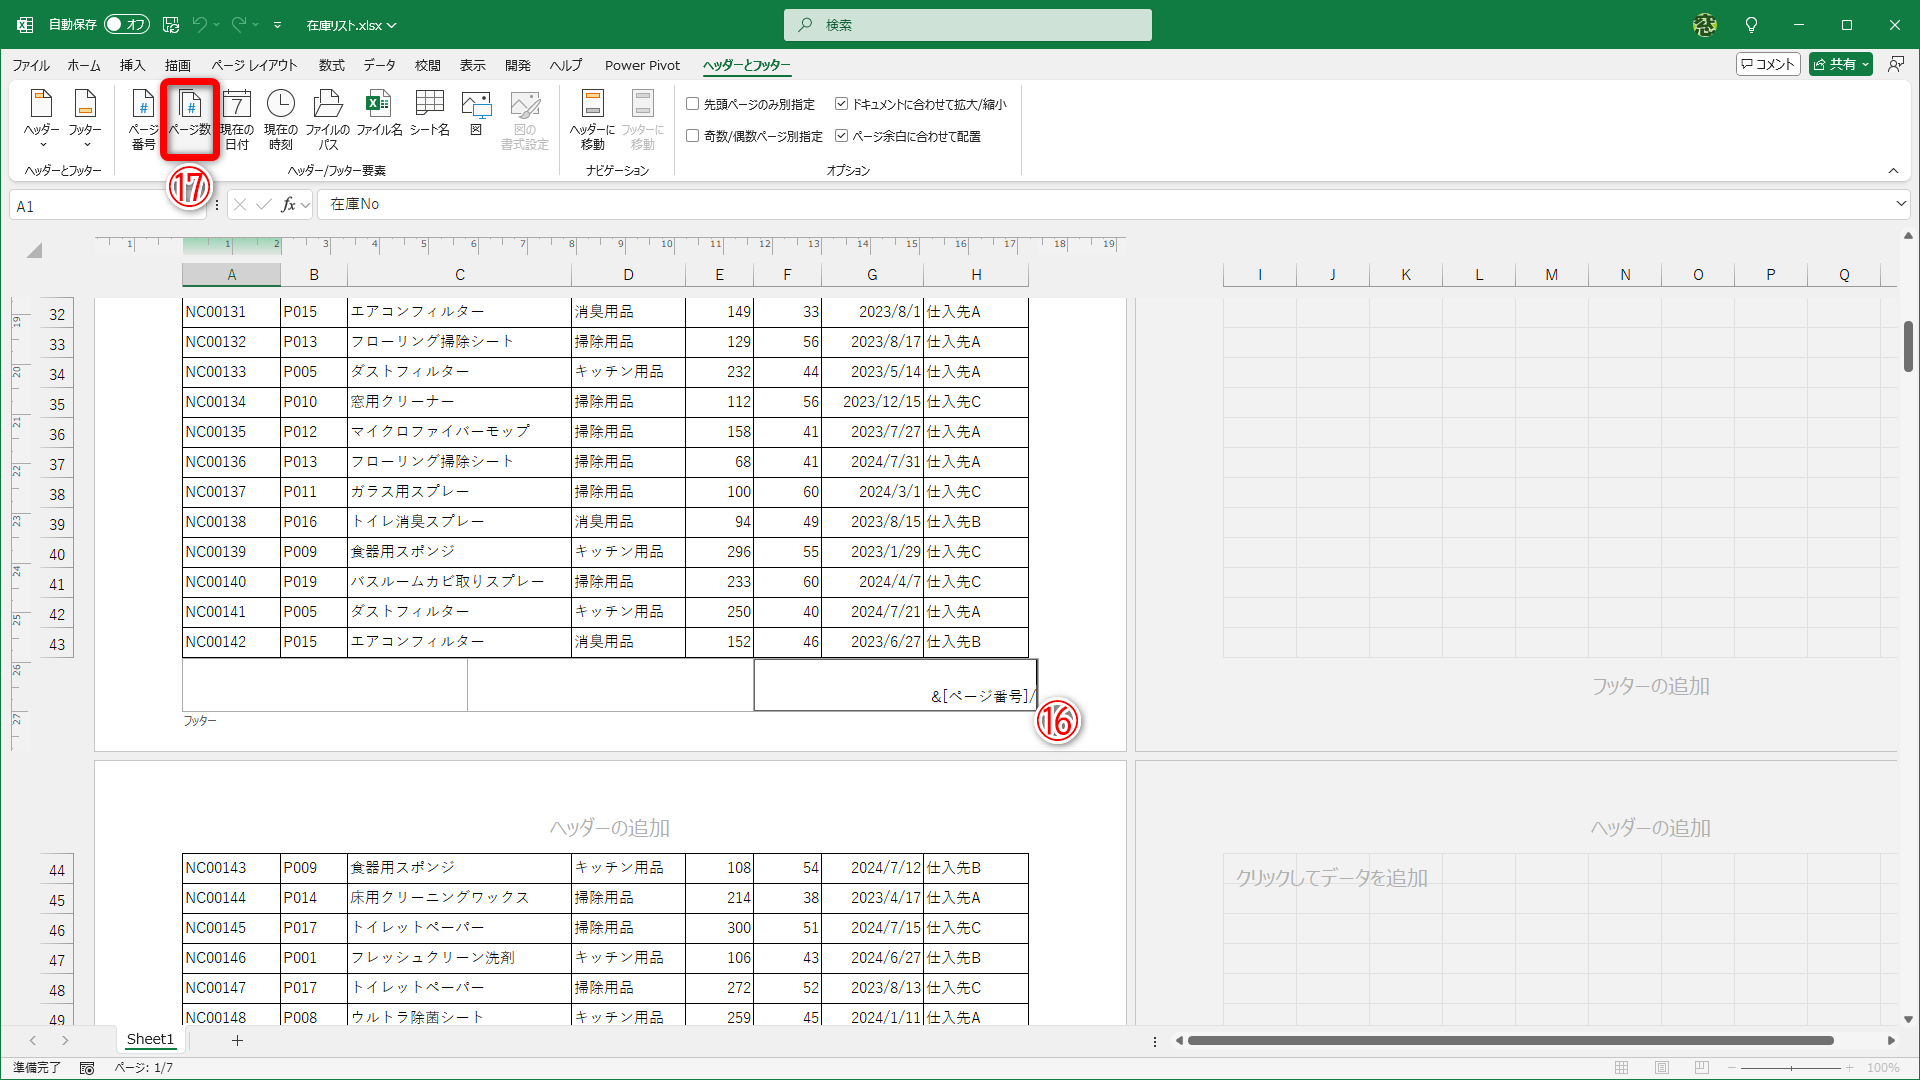Click the zoom slider in status bar
Image resolution: width=1920 pixels, height=1080 pixels.
[1790, 1068]
